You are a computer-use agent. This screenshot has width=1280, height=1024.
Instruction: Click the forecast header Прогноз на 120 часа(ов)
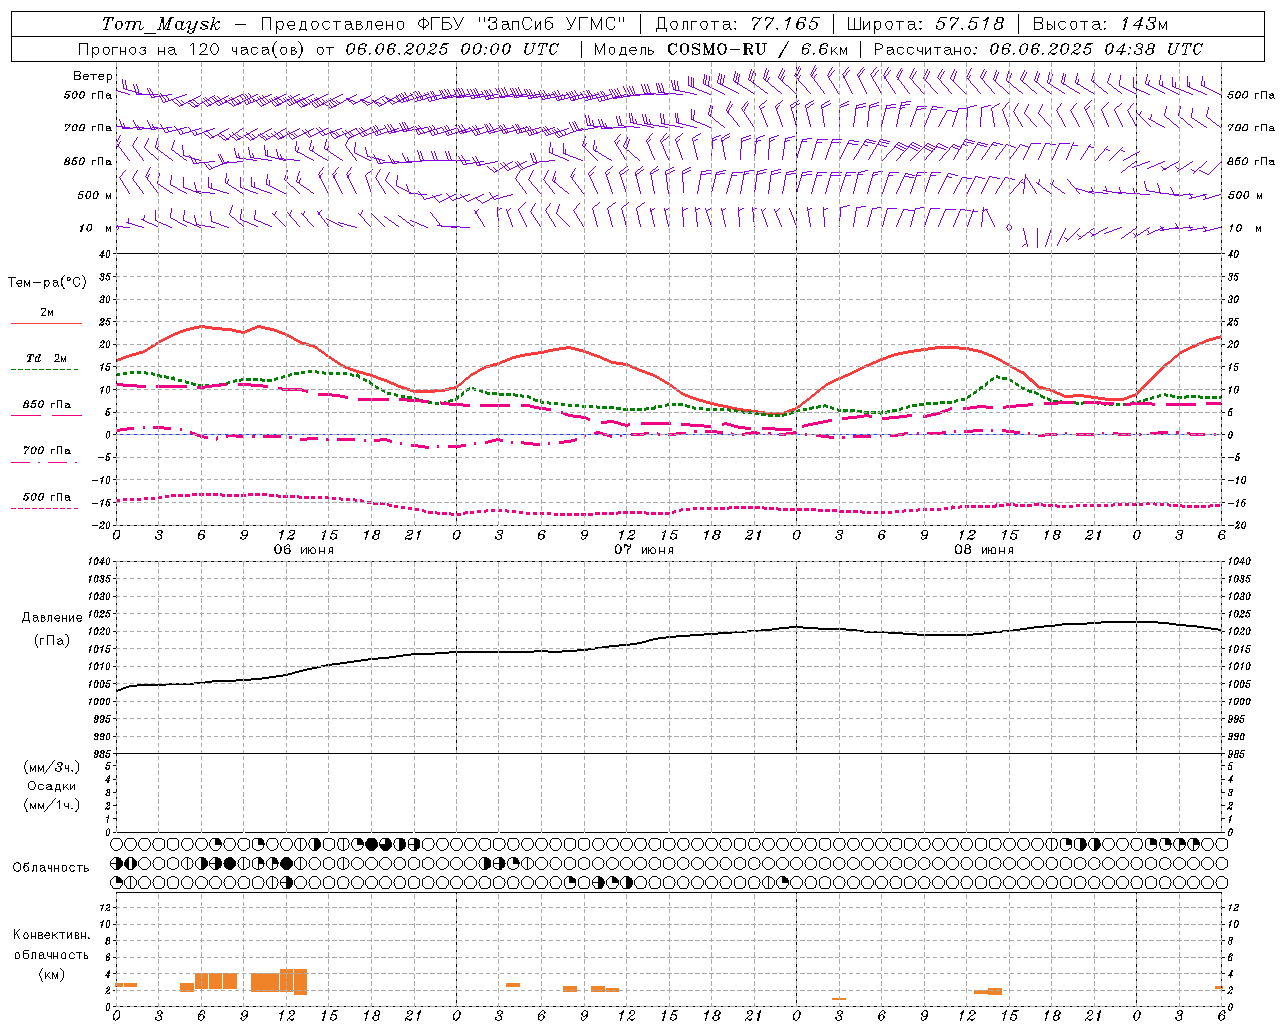(192, 49)
